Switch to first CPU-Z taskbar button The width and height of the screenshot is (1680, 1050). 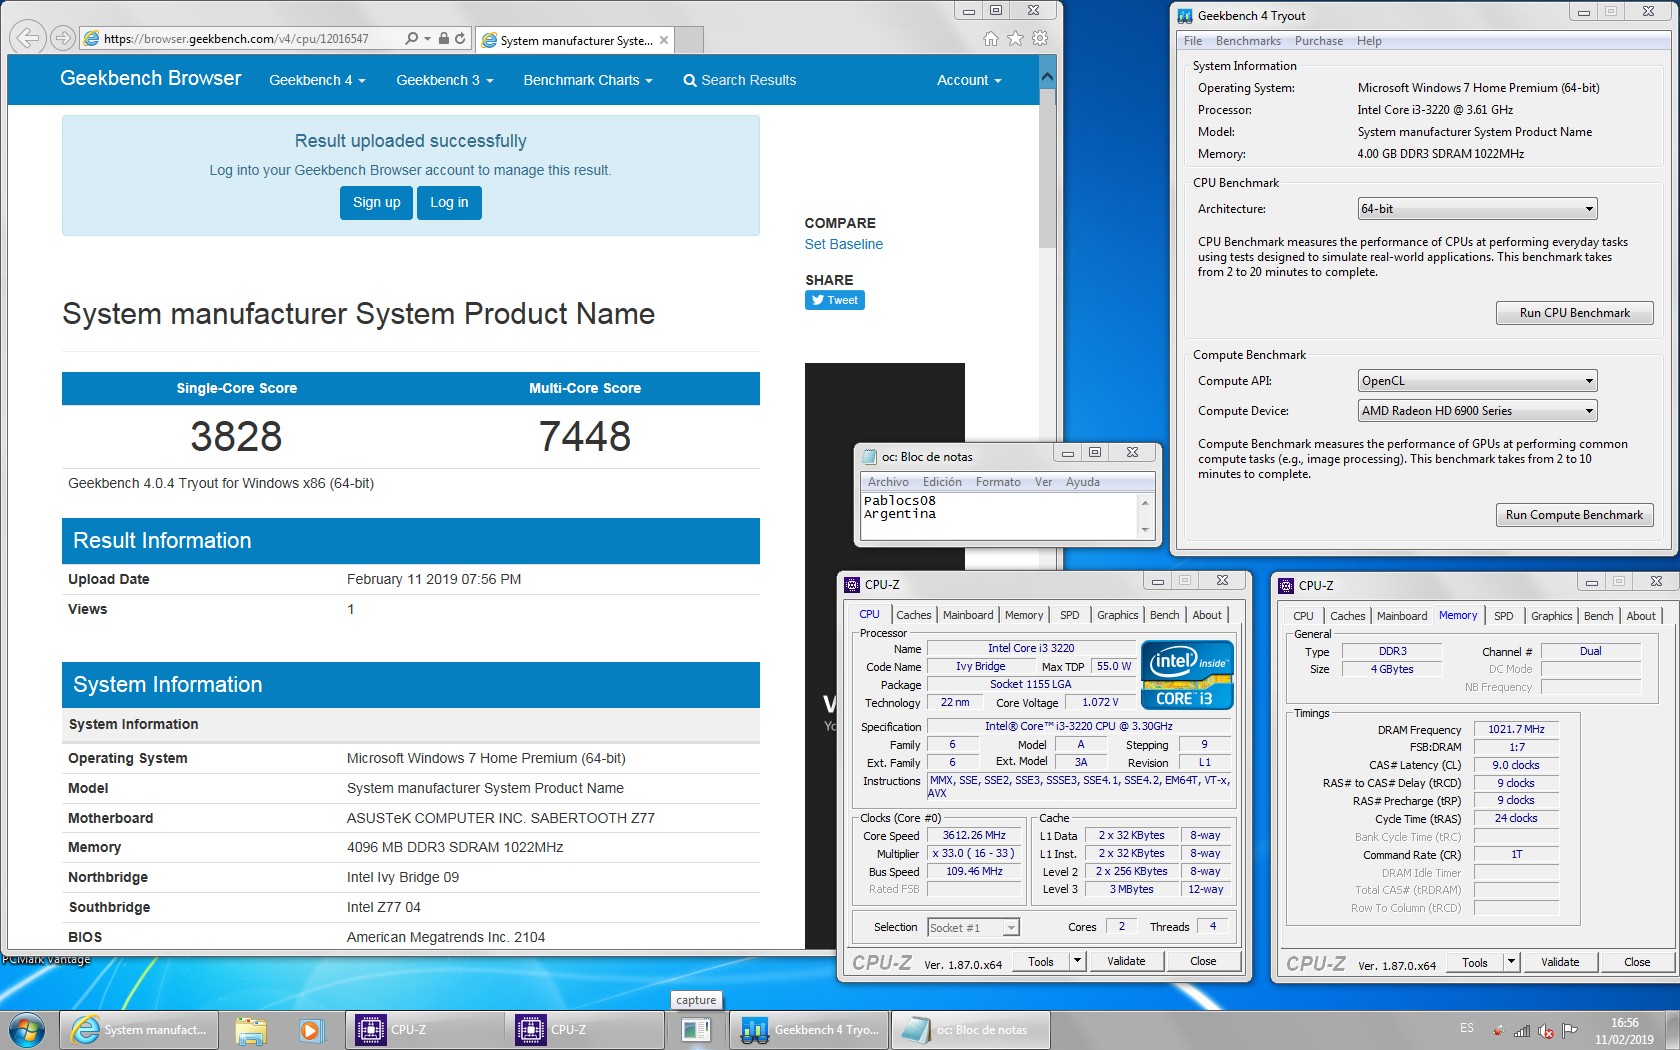pos(425,1029)
